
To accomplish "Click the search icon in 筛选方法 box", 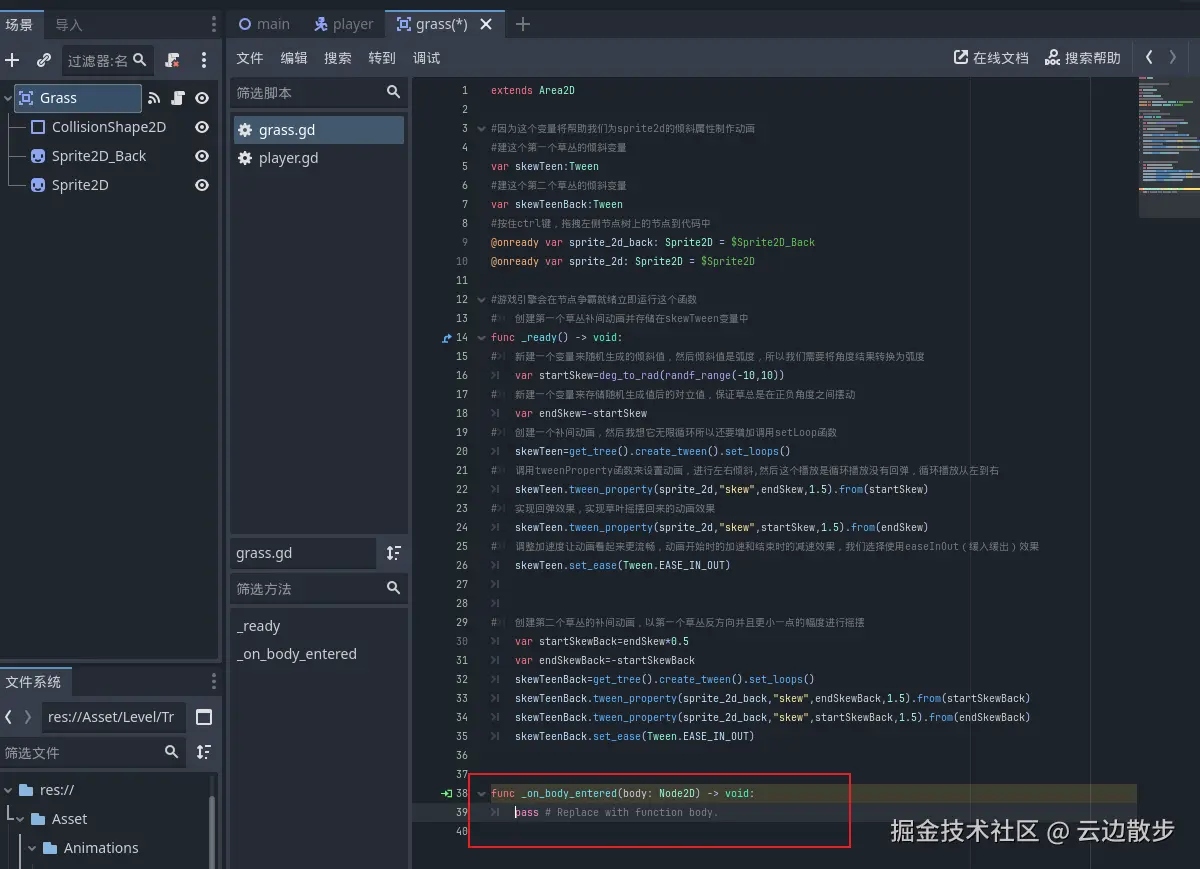I will tap(393, 588).
